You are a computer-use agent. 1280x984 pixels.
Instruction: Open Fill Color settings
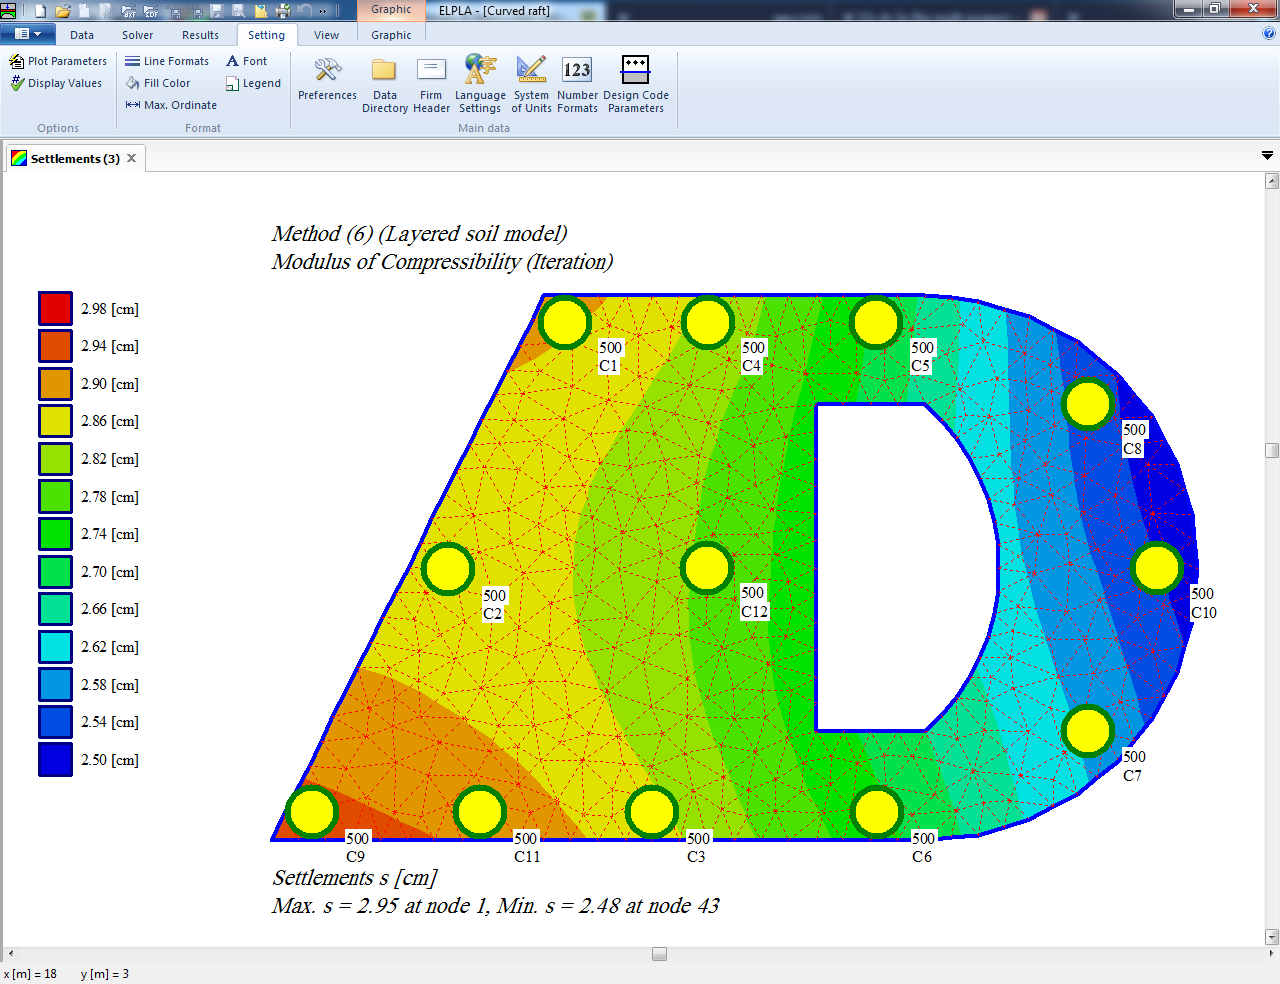click(158, 83)
